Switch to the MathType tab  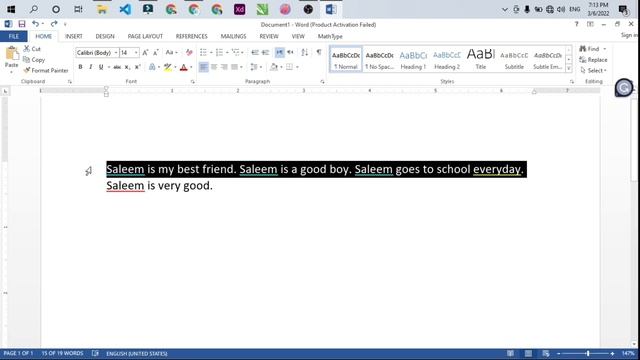click(330, 36)
